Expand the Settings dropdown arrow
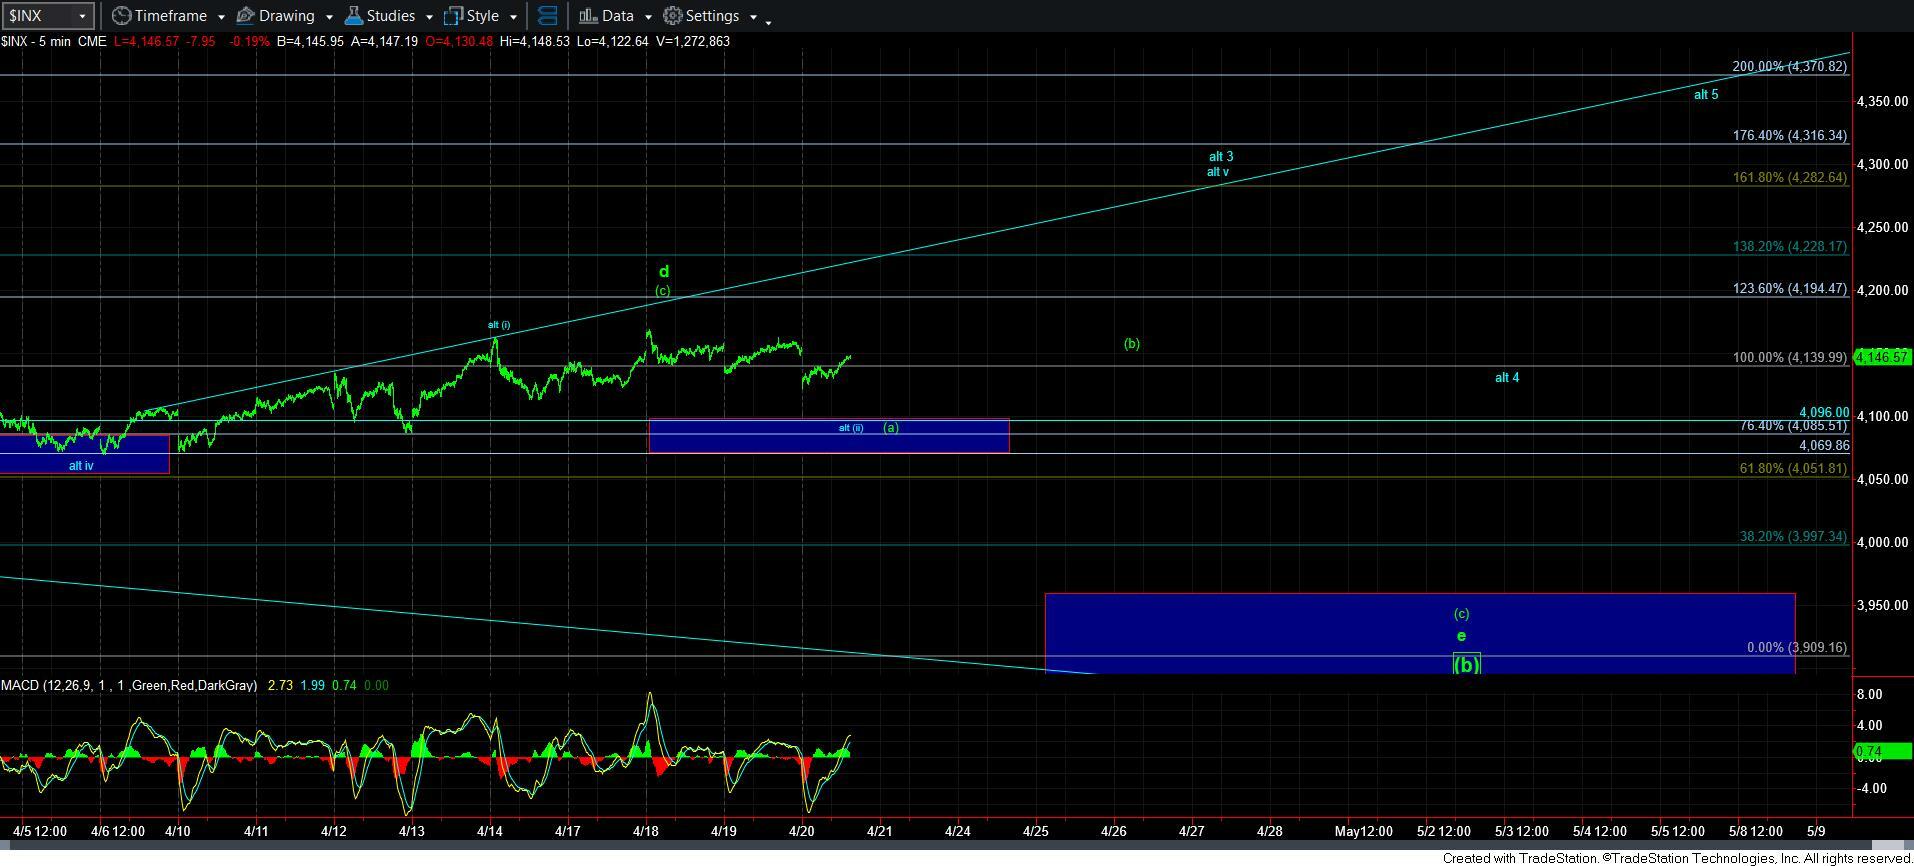 tap(753, 17)
